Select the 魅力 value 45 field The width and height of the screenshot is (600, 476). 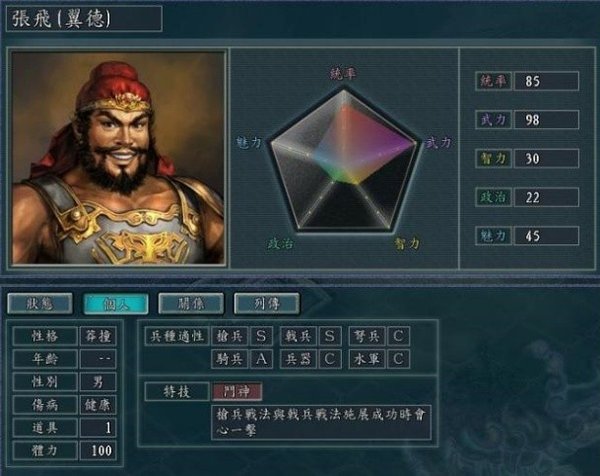click(546, 236)
